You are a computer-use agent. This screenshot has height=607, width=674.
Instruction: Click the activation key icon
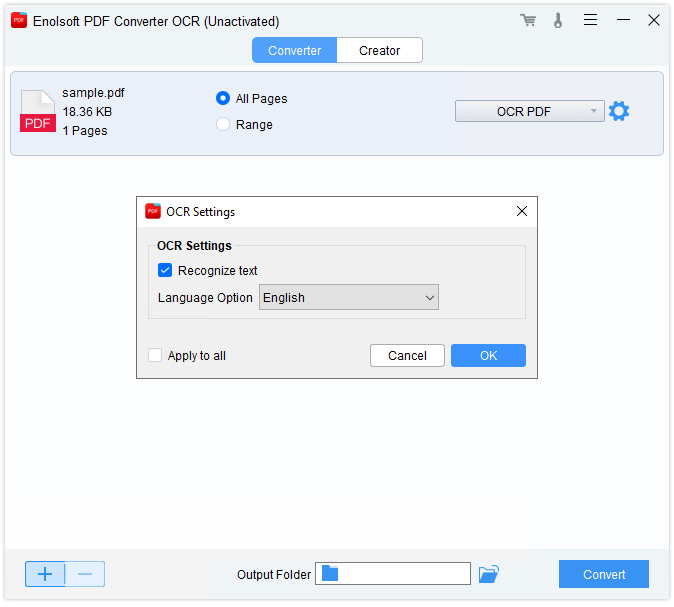click(558, 20)
